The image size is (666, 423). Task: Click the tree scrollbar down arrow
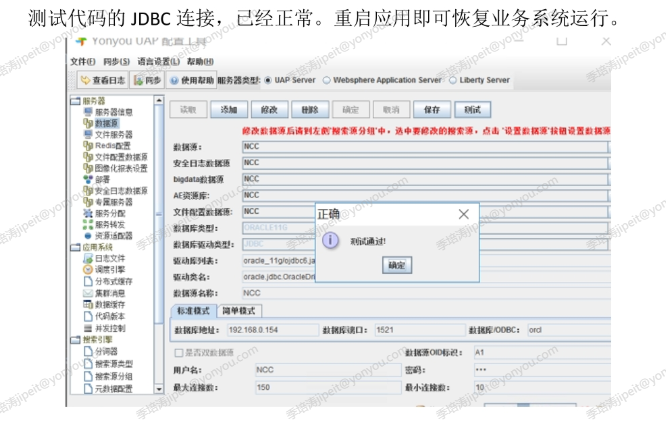159,389
